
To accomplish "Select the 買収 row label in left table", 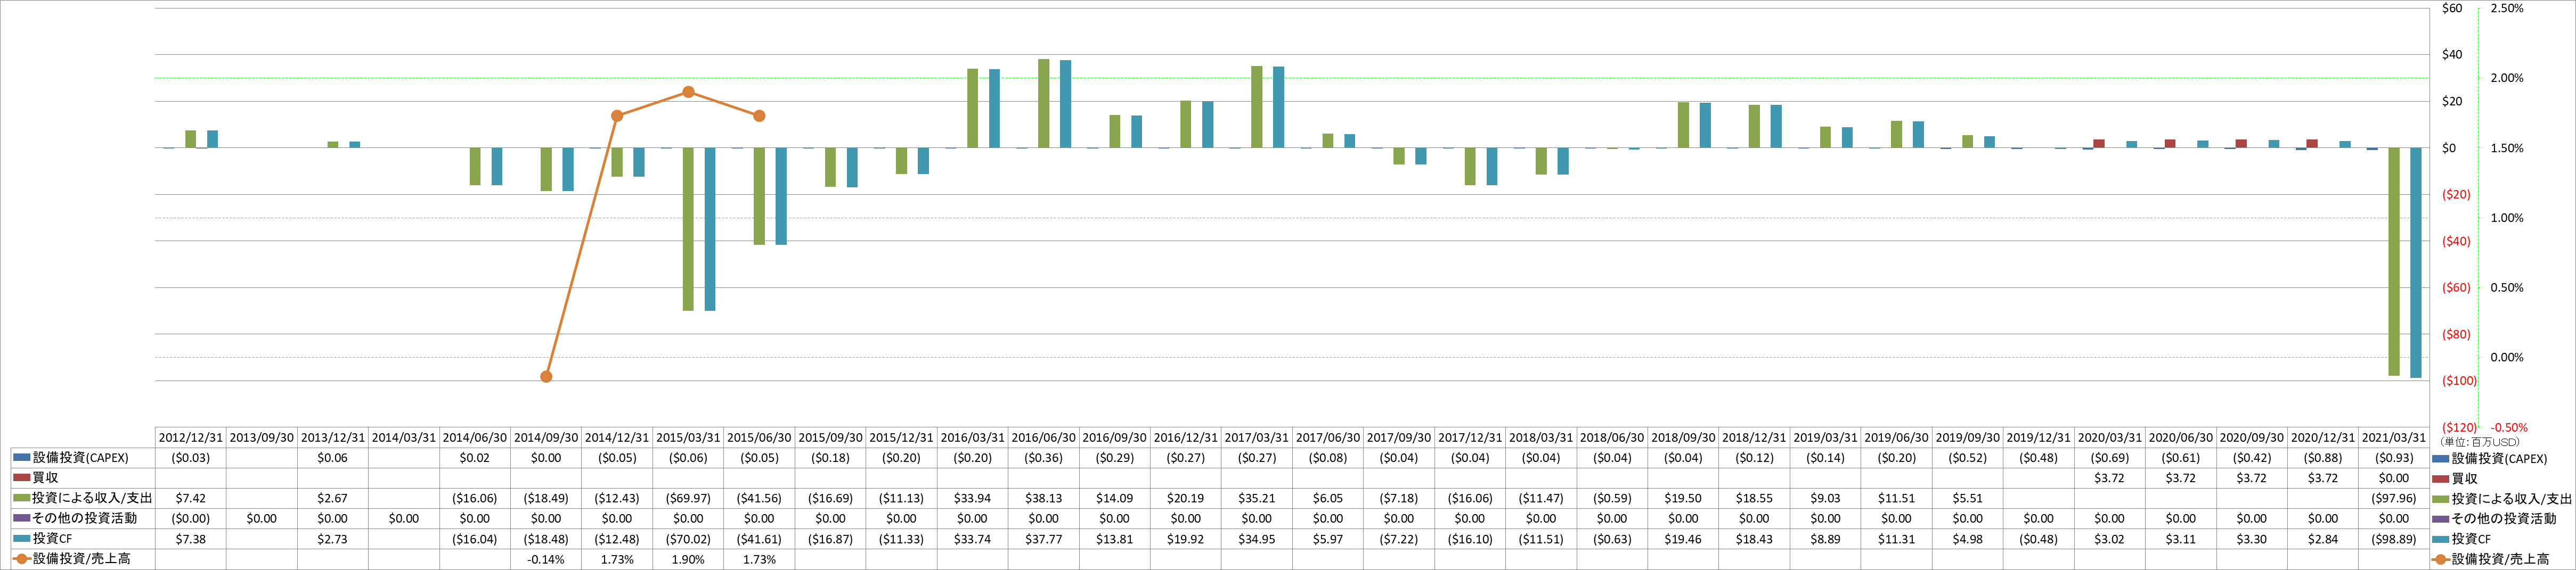I will (x=46, y=478).
